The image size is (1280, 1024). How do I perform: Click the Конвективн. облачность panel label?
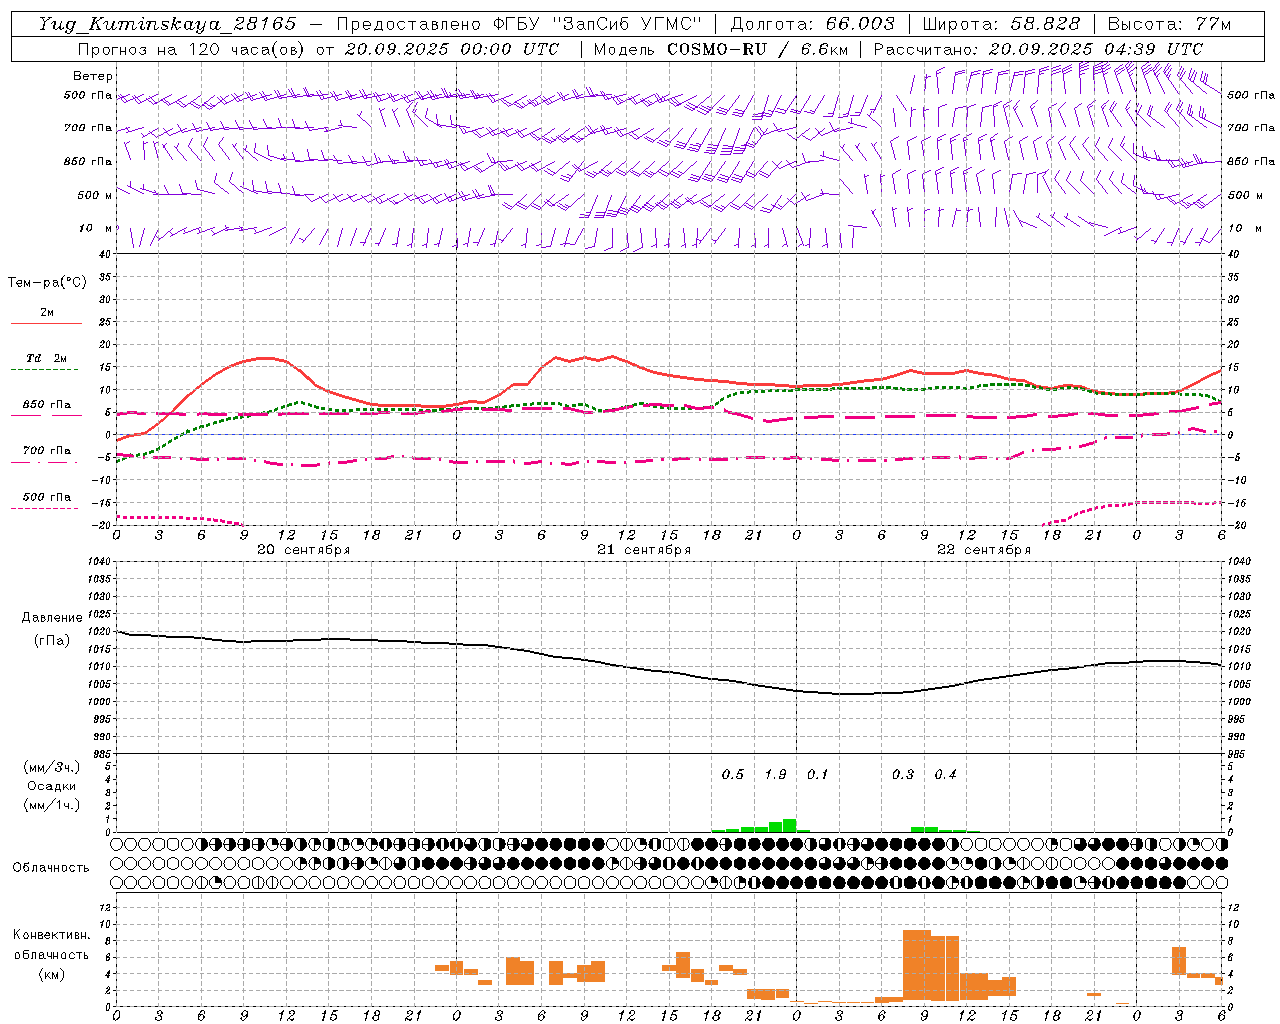pyautogui.click(x=51, y=945)
